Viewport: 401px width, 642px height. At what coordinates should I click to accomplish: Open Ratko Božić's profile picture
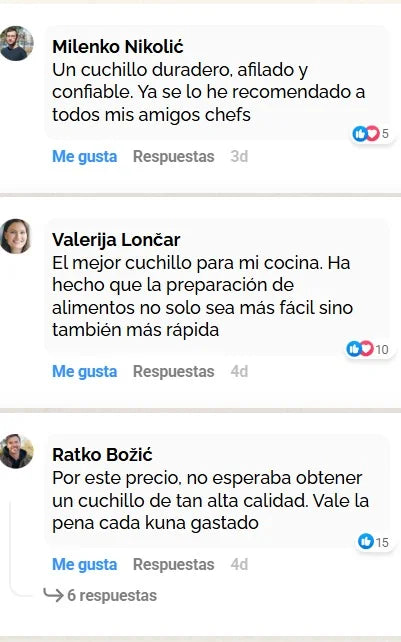point(16,451)
